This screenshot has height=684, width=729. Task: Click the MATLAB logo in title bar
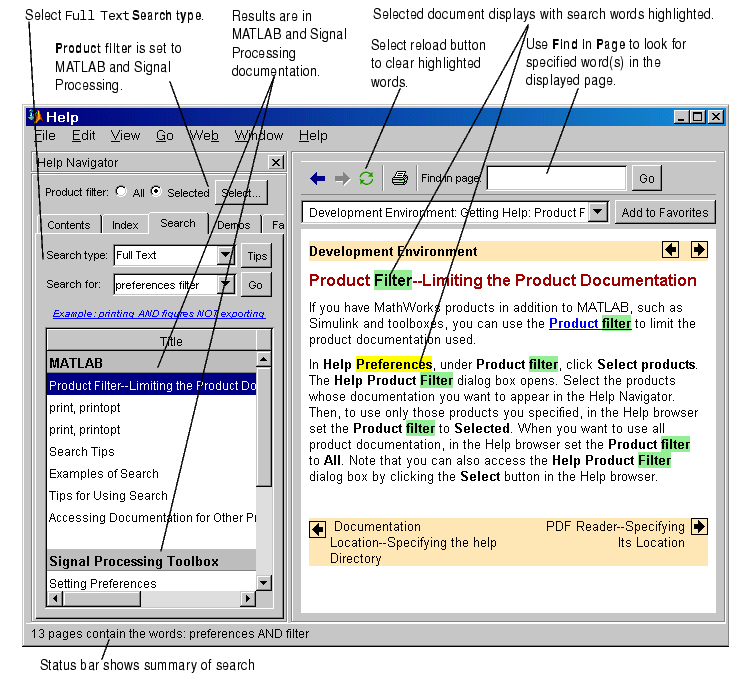[35, 116]
